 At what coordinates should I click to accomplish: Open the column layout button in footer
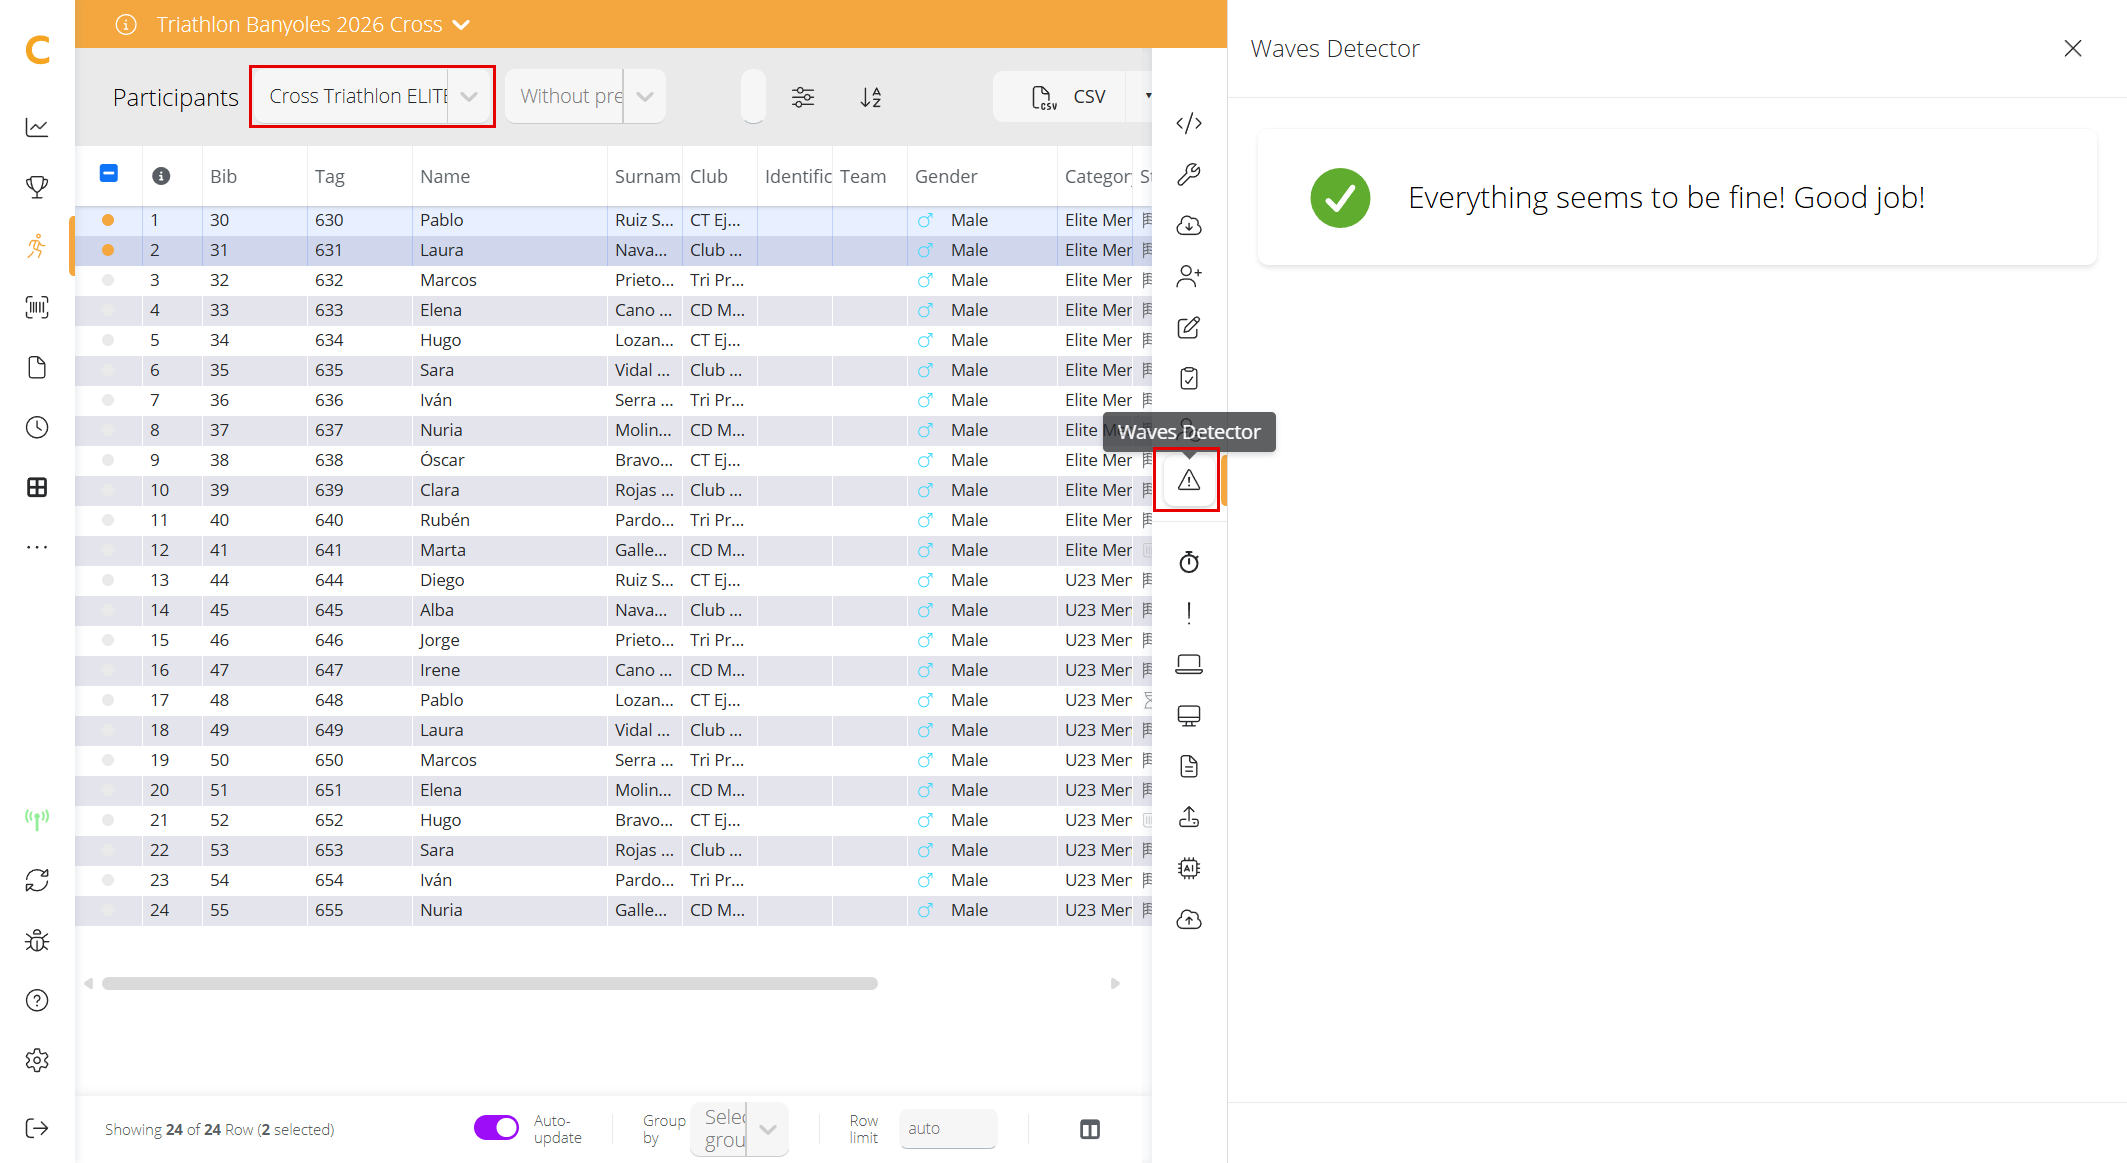[1090, 1129]
